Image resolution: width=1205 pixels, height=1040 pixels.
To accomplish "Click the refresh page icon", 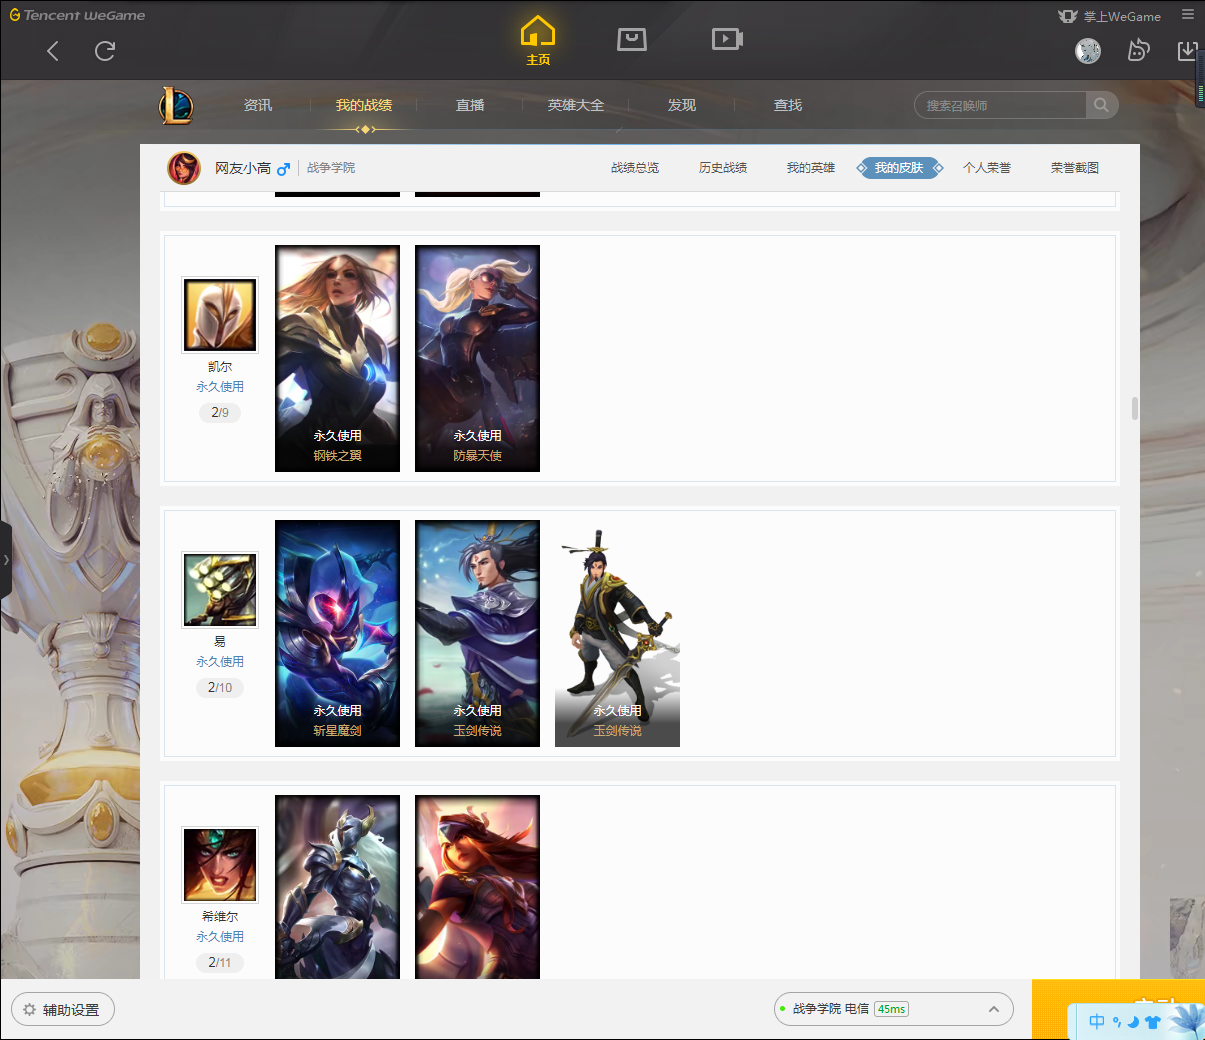I will (105, 51).
